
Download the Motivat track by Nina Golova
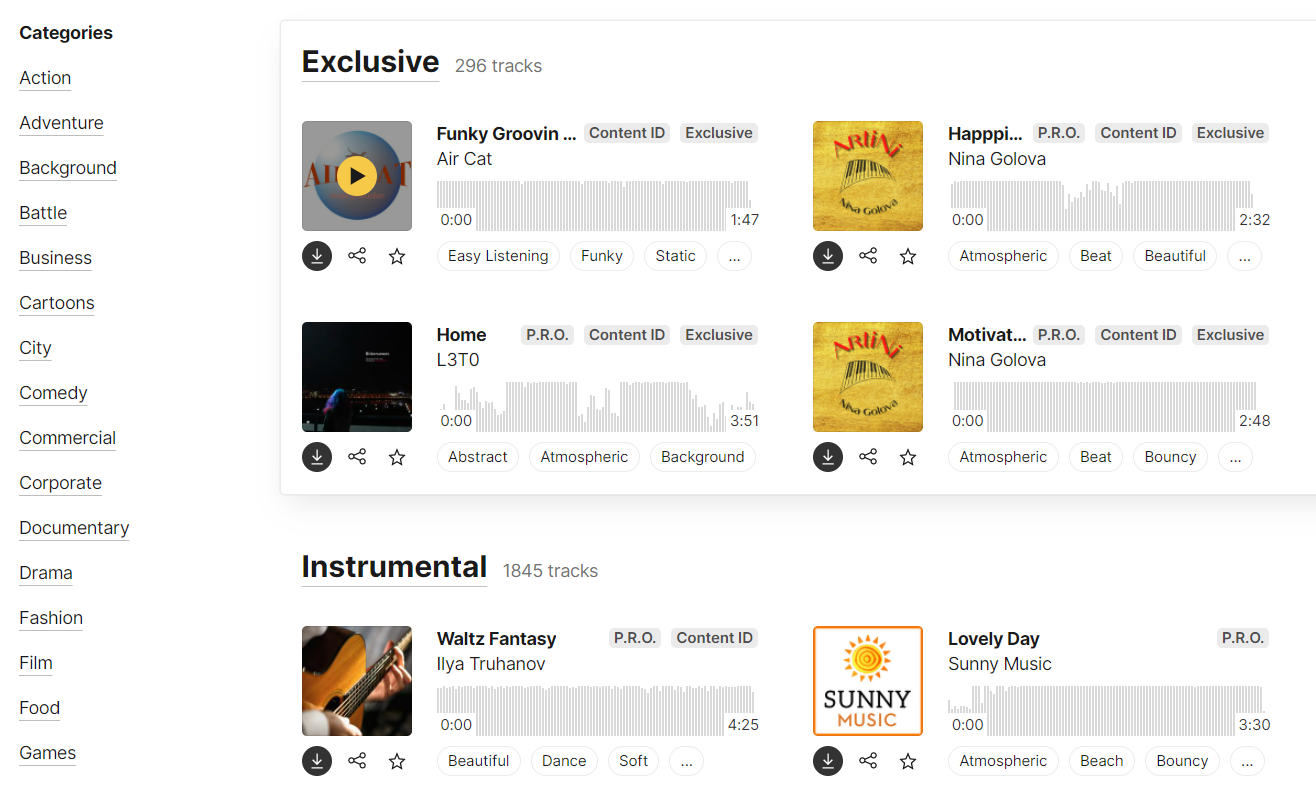[828, 457]
